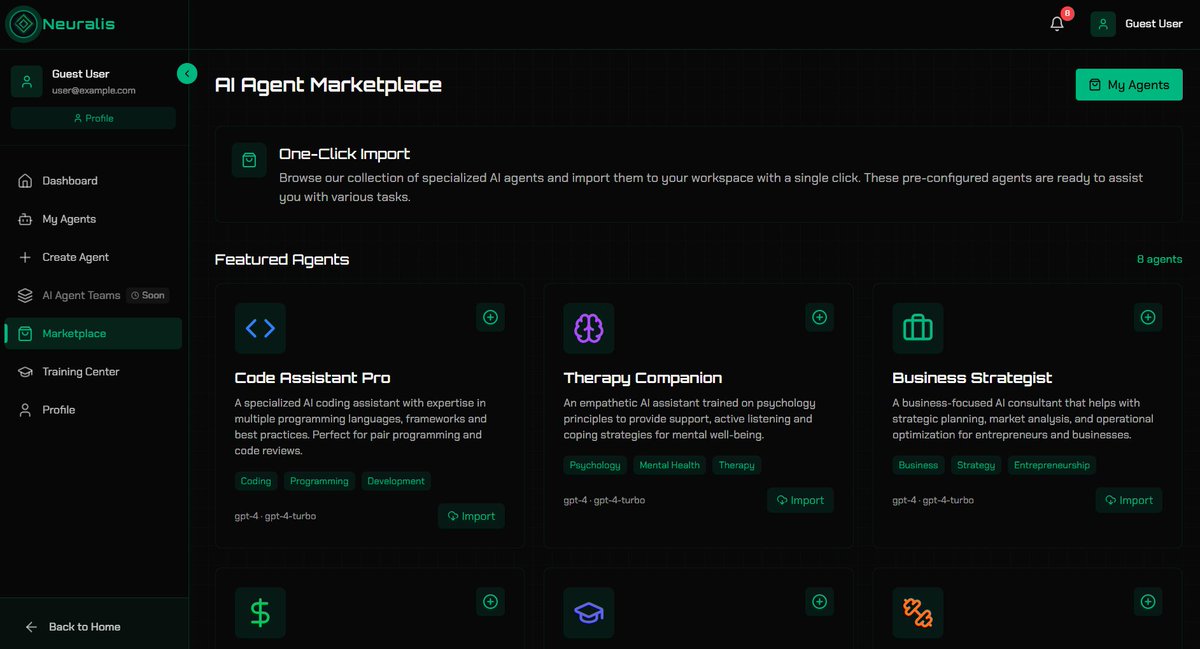Collapse the sidebar with the green chevron
Viewport: 1200px width, 649px height.
187,73
